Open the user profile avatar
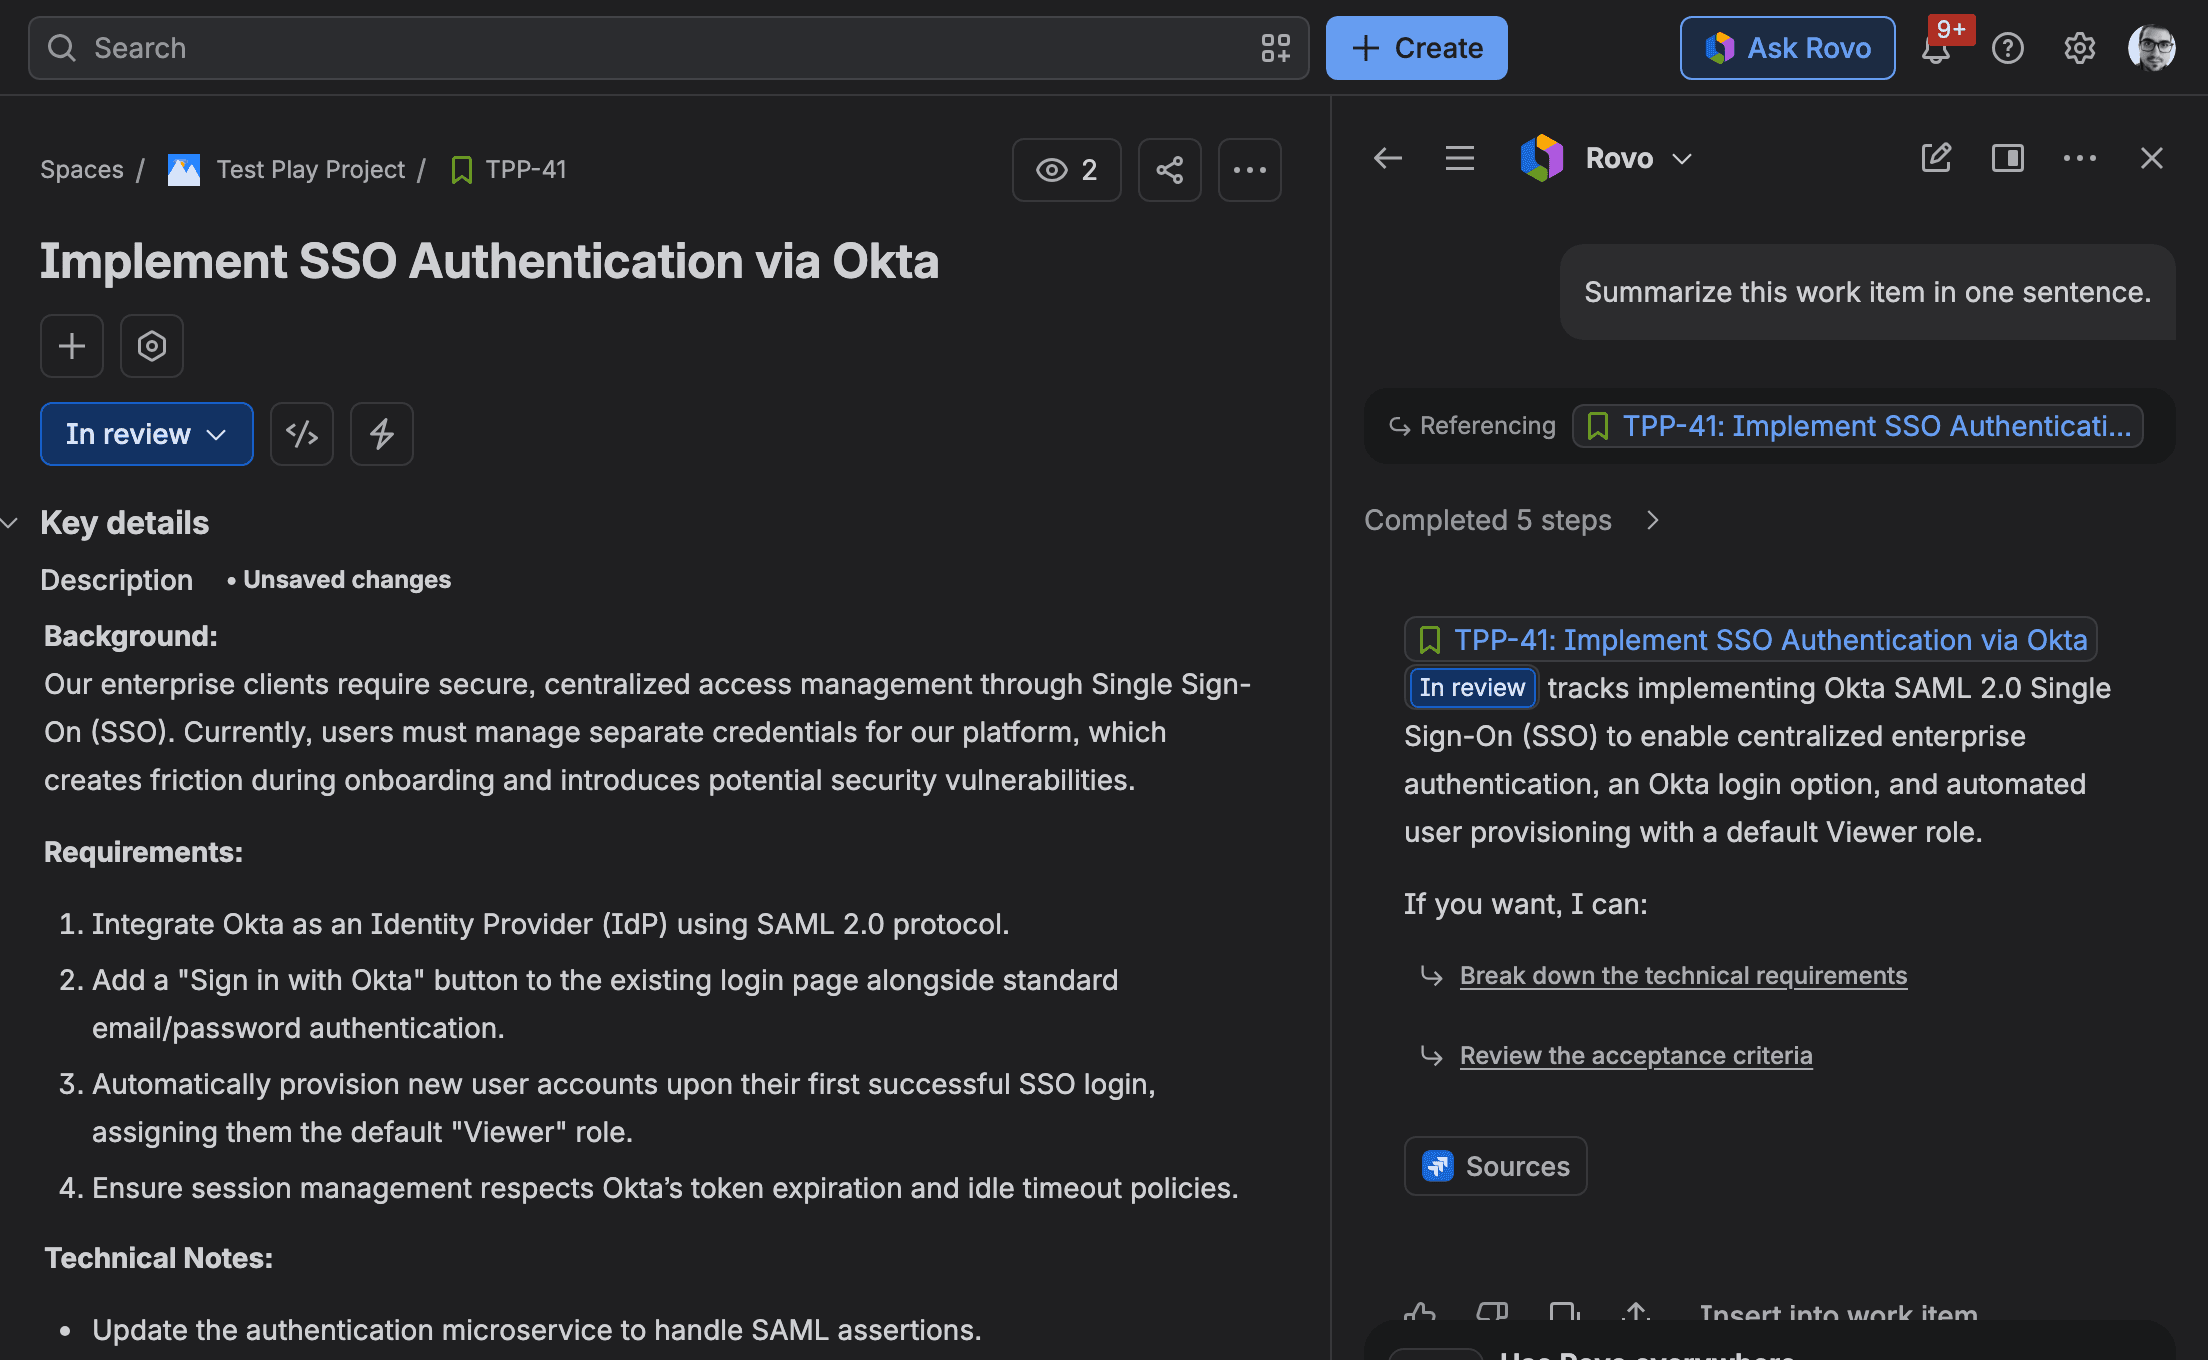 click(2151, 48)
